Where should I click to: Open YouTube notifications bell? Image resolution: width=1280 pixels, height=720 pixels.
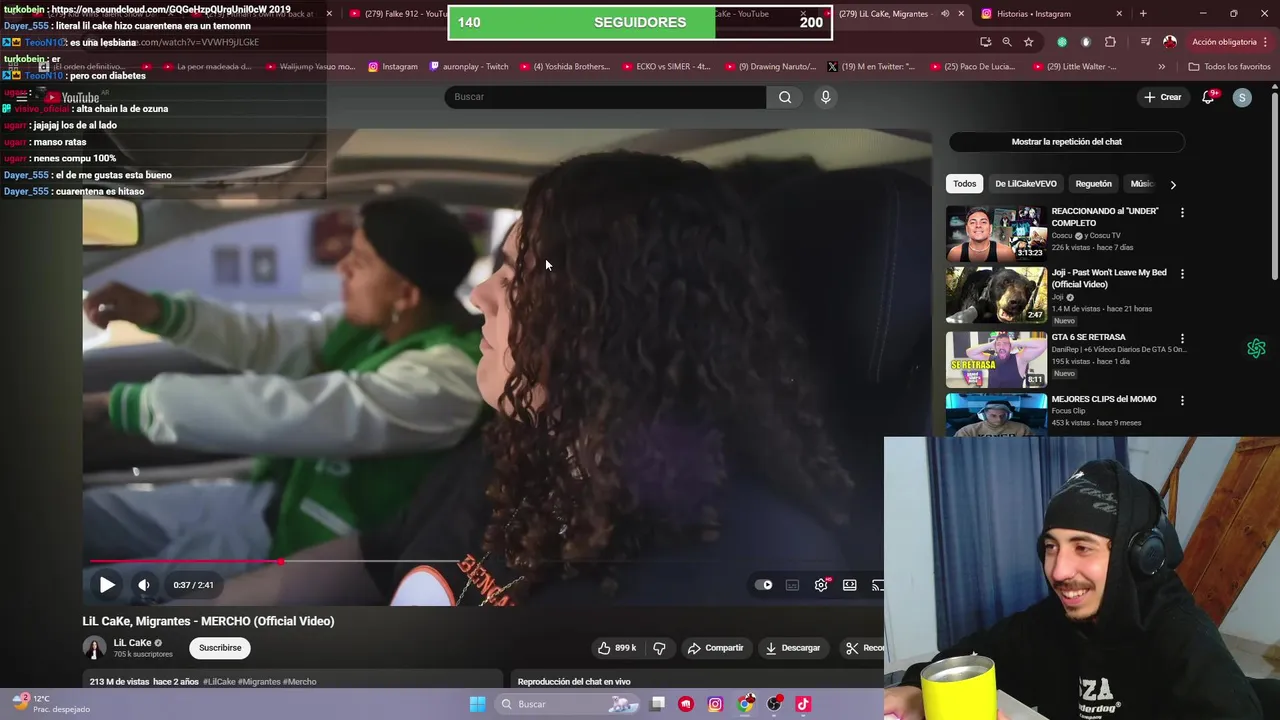[1208, 97]
